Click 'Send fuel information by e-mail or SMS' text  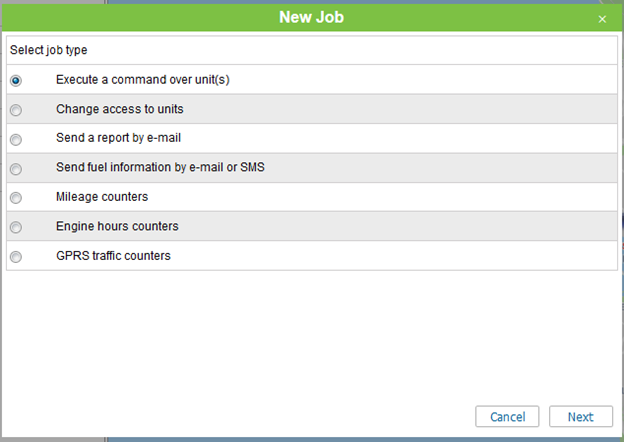(160, 167)
